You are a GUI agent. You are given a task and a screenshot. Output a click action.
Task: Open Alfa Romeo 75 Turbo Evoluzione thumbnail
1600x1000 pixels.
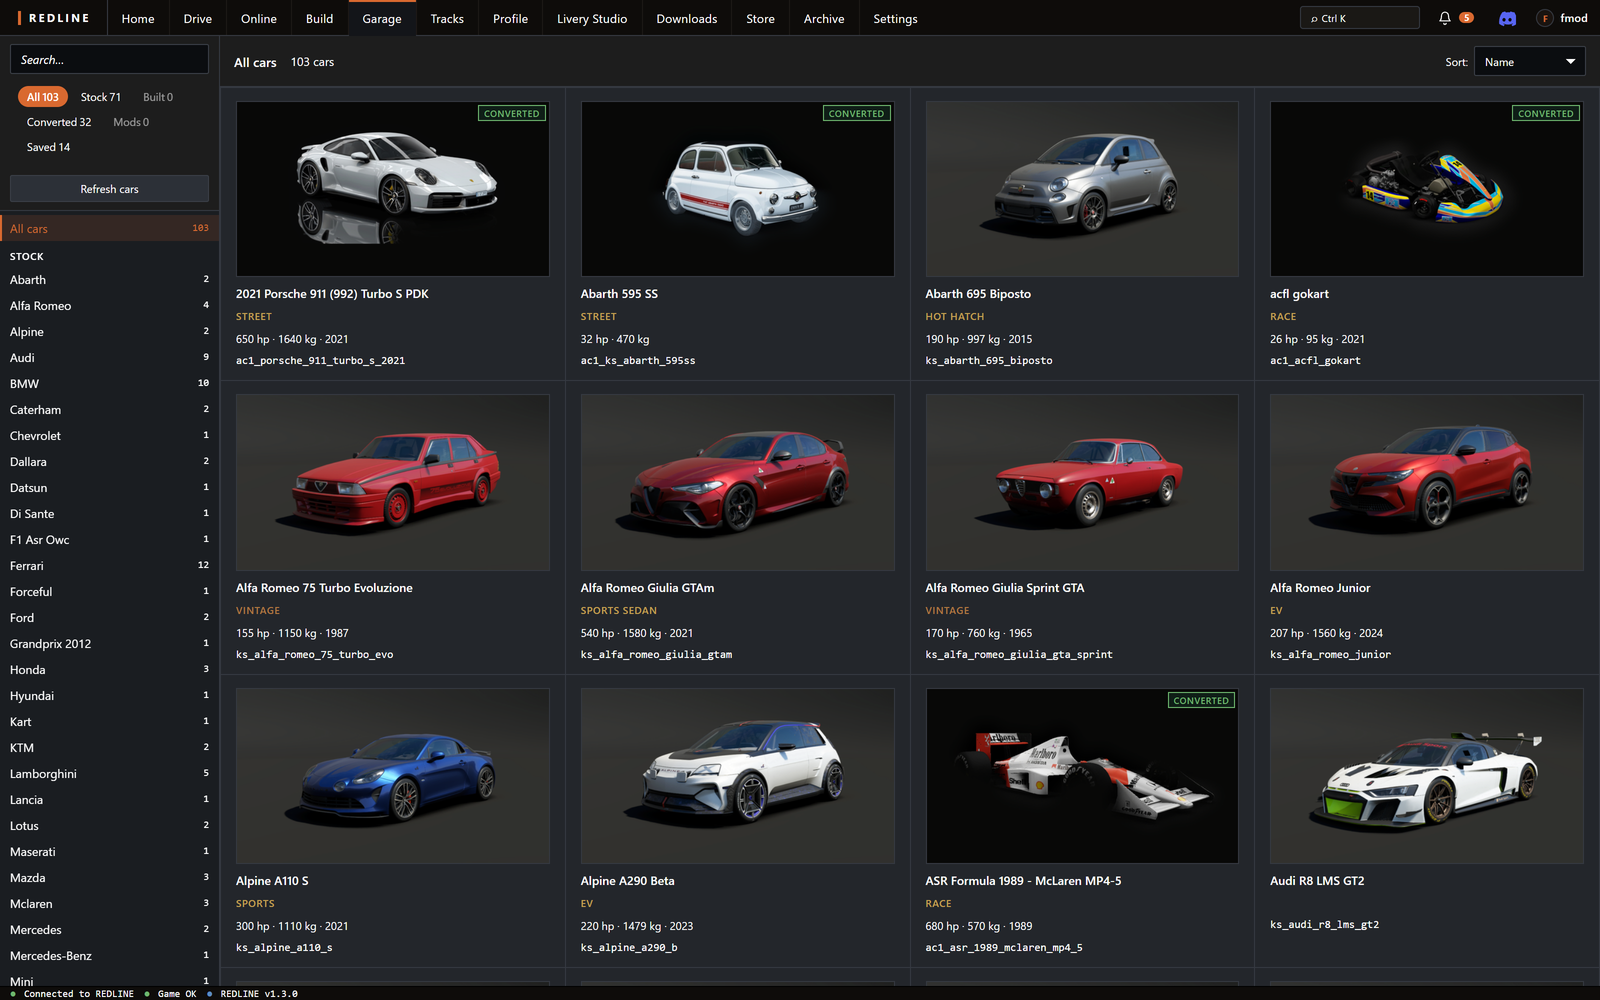(x=392, y=482)
